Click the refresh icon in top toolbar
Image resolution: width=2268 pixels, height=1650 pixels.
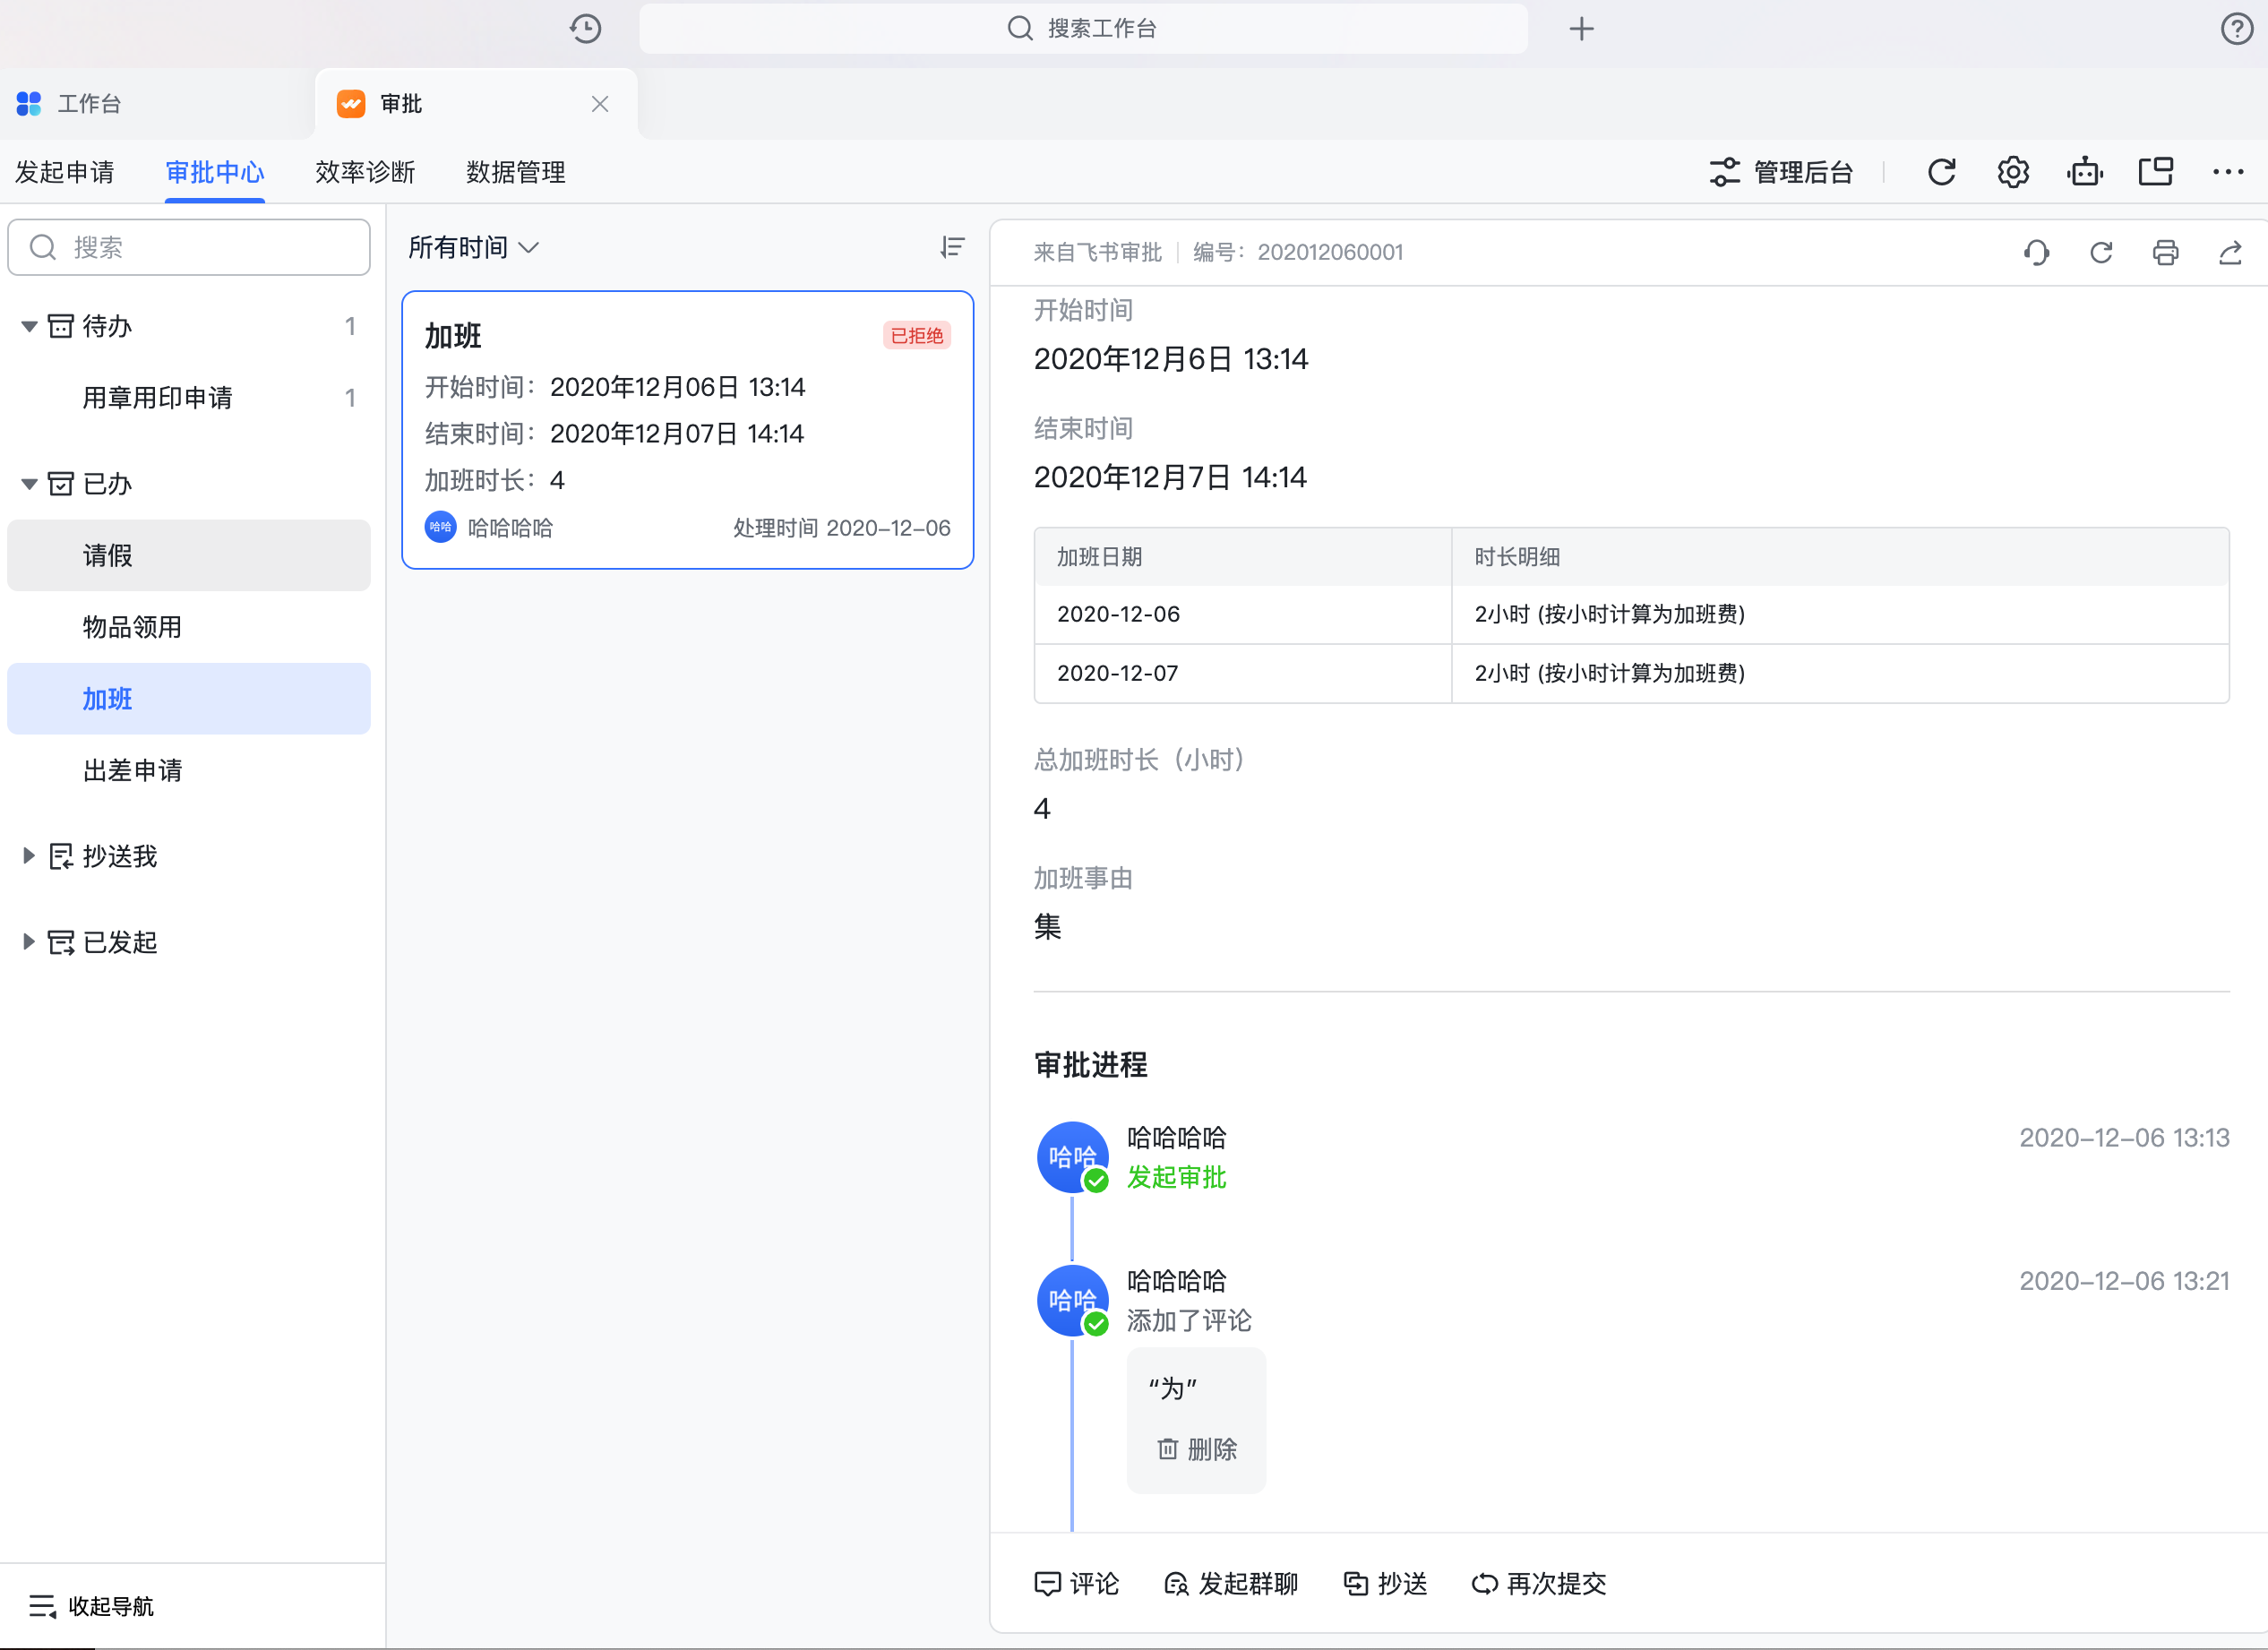(1942, 172)
